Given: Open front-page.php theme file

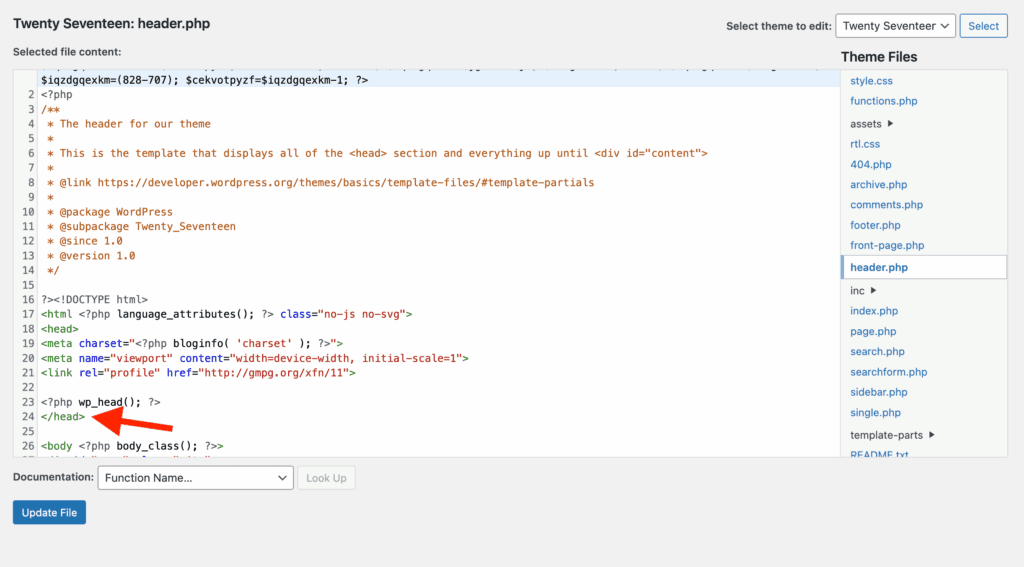Looking at the screenshot, I should tap(887, 246).
